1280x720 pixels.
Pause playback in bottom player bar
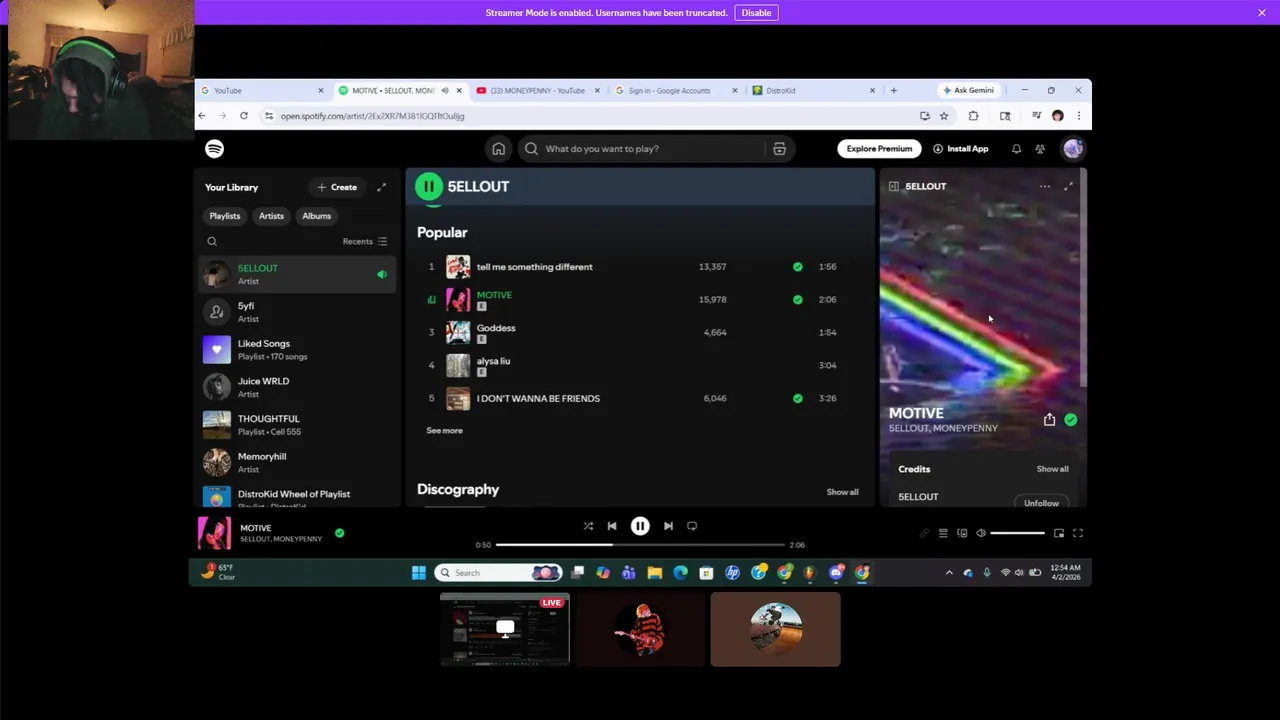point(640,526)
